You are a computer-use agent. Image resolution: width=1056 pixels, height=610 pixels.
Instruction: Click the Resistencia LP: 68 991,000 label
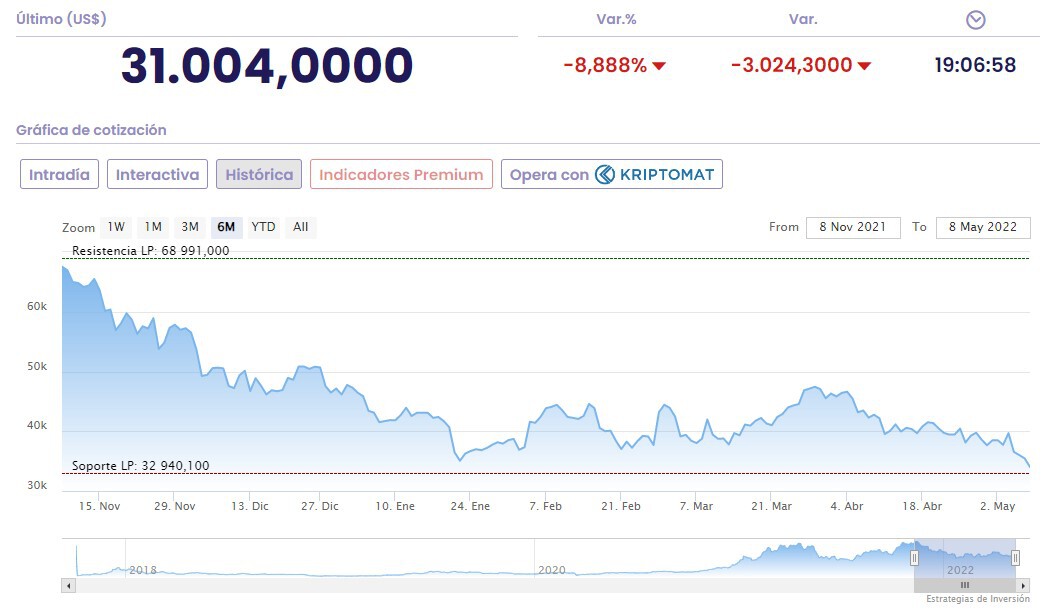tap(151, 250)
